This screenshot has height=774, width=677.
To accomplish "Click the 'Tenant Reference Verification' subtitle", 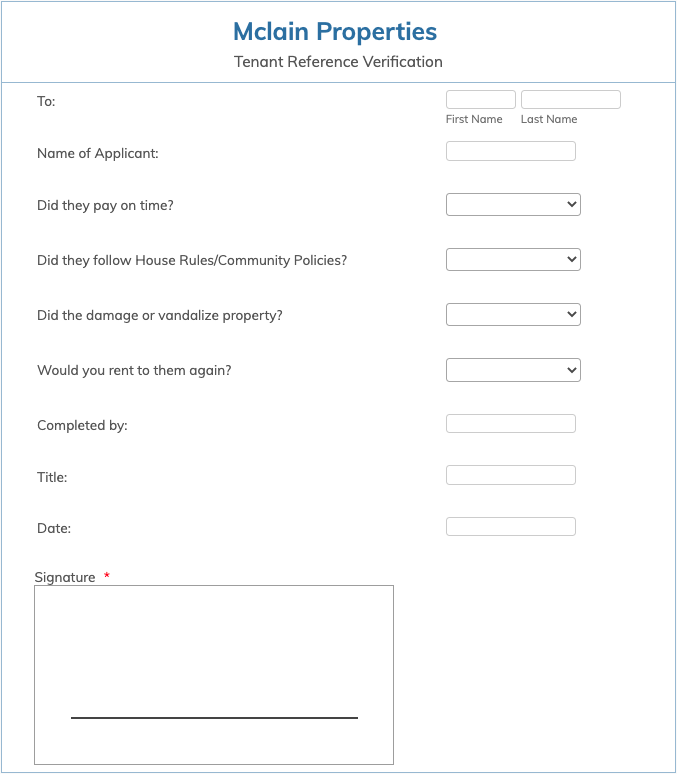I will (338, 62).
